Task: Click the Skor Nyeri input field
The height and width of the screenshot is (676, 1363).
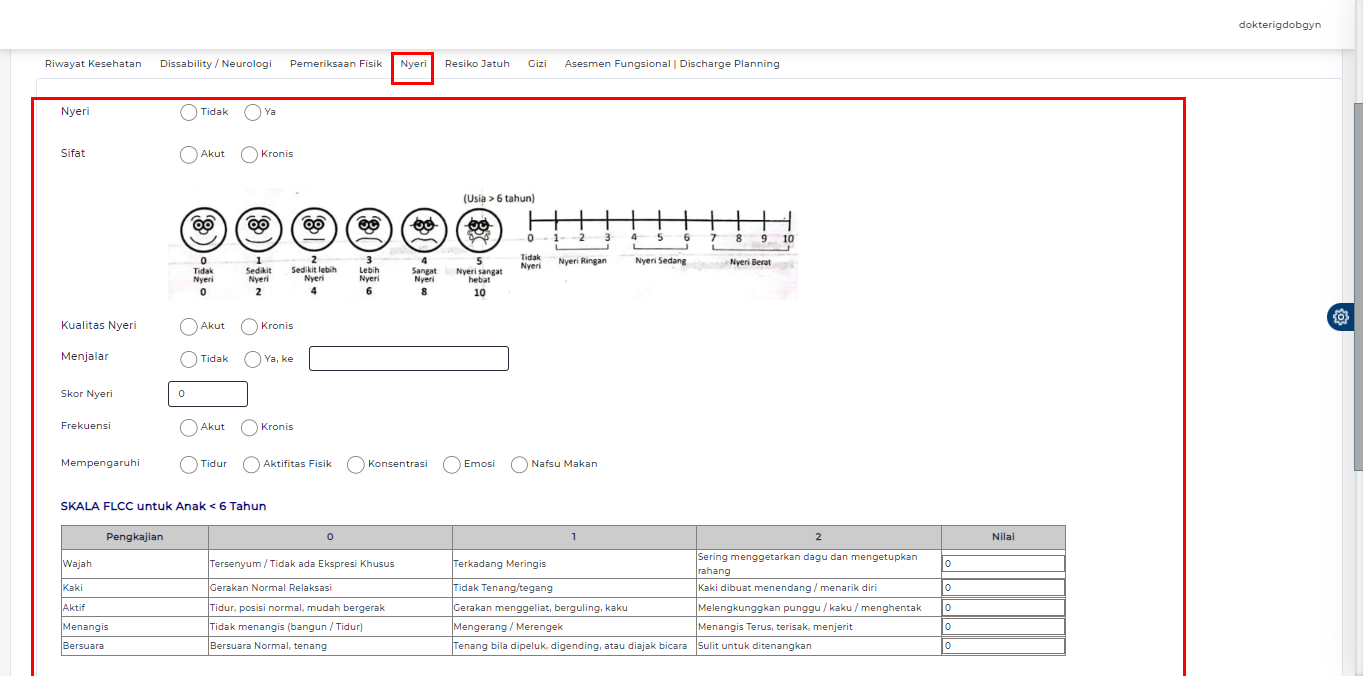Action: click(207, 393)
